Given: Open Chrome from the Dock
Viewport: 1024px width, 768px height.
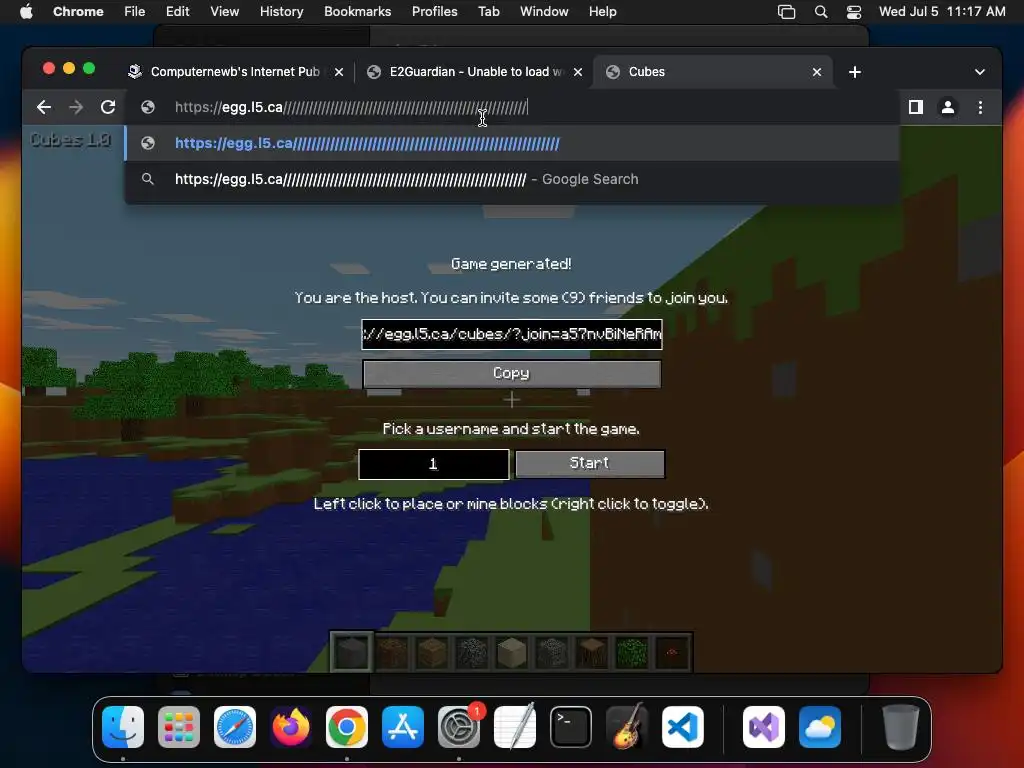Looking at the screenshot, I should click(347, 727).
